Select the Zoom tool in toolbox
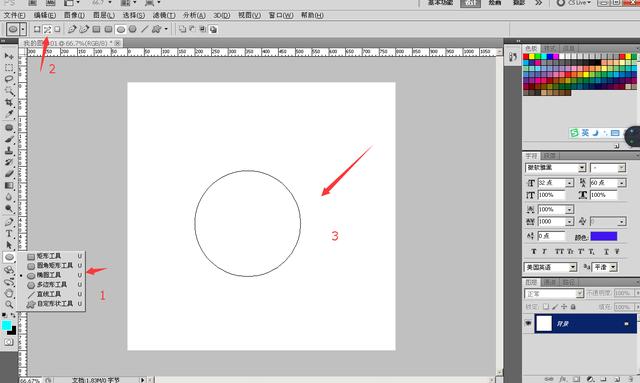 click(9, 305)
